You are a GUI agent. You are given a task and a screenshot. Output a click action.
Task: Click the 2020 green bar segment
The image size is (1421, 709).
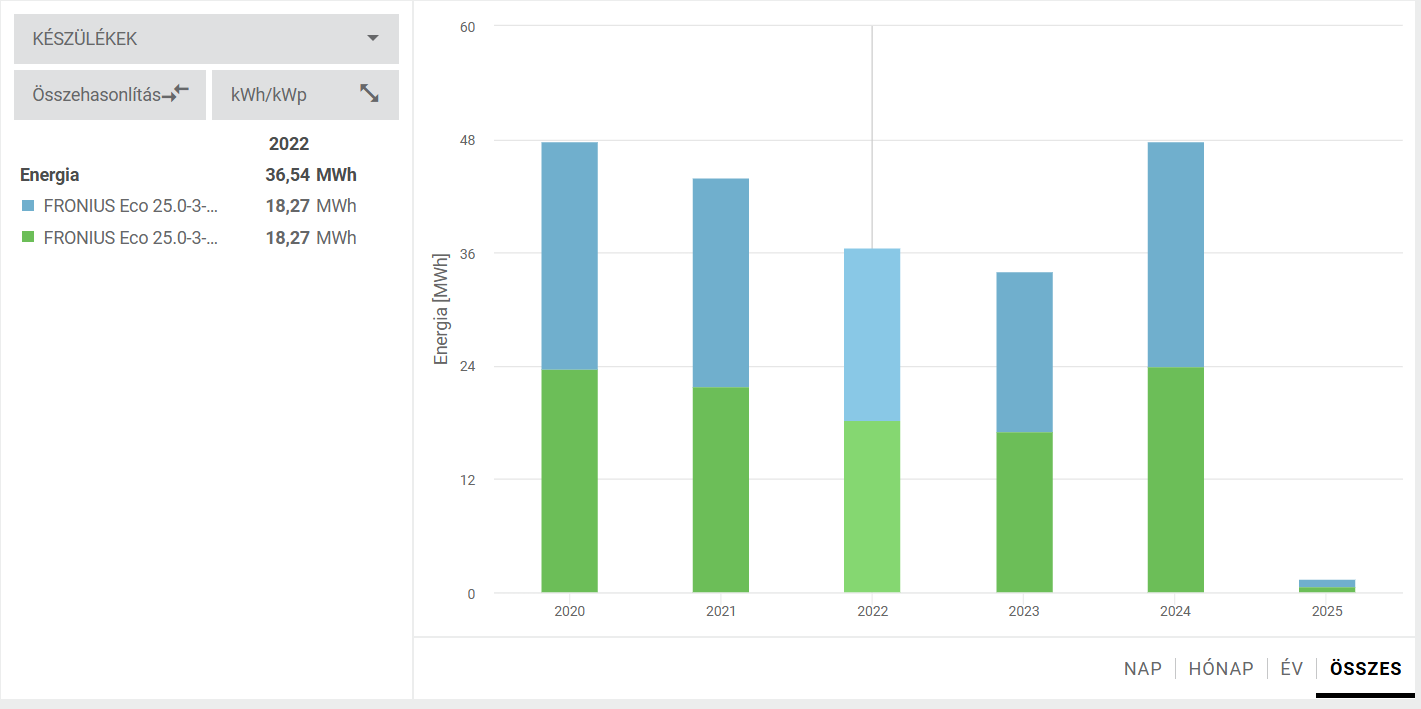coord(569,480)
